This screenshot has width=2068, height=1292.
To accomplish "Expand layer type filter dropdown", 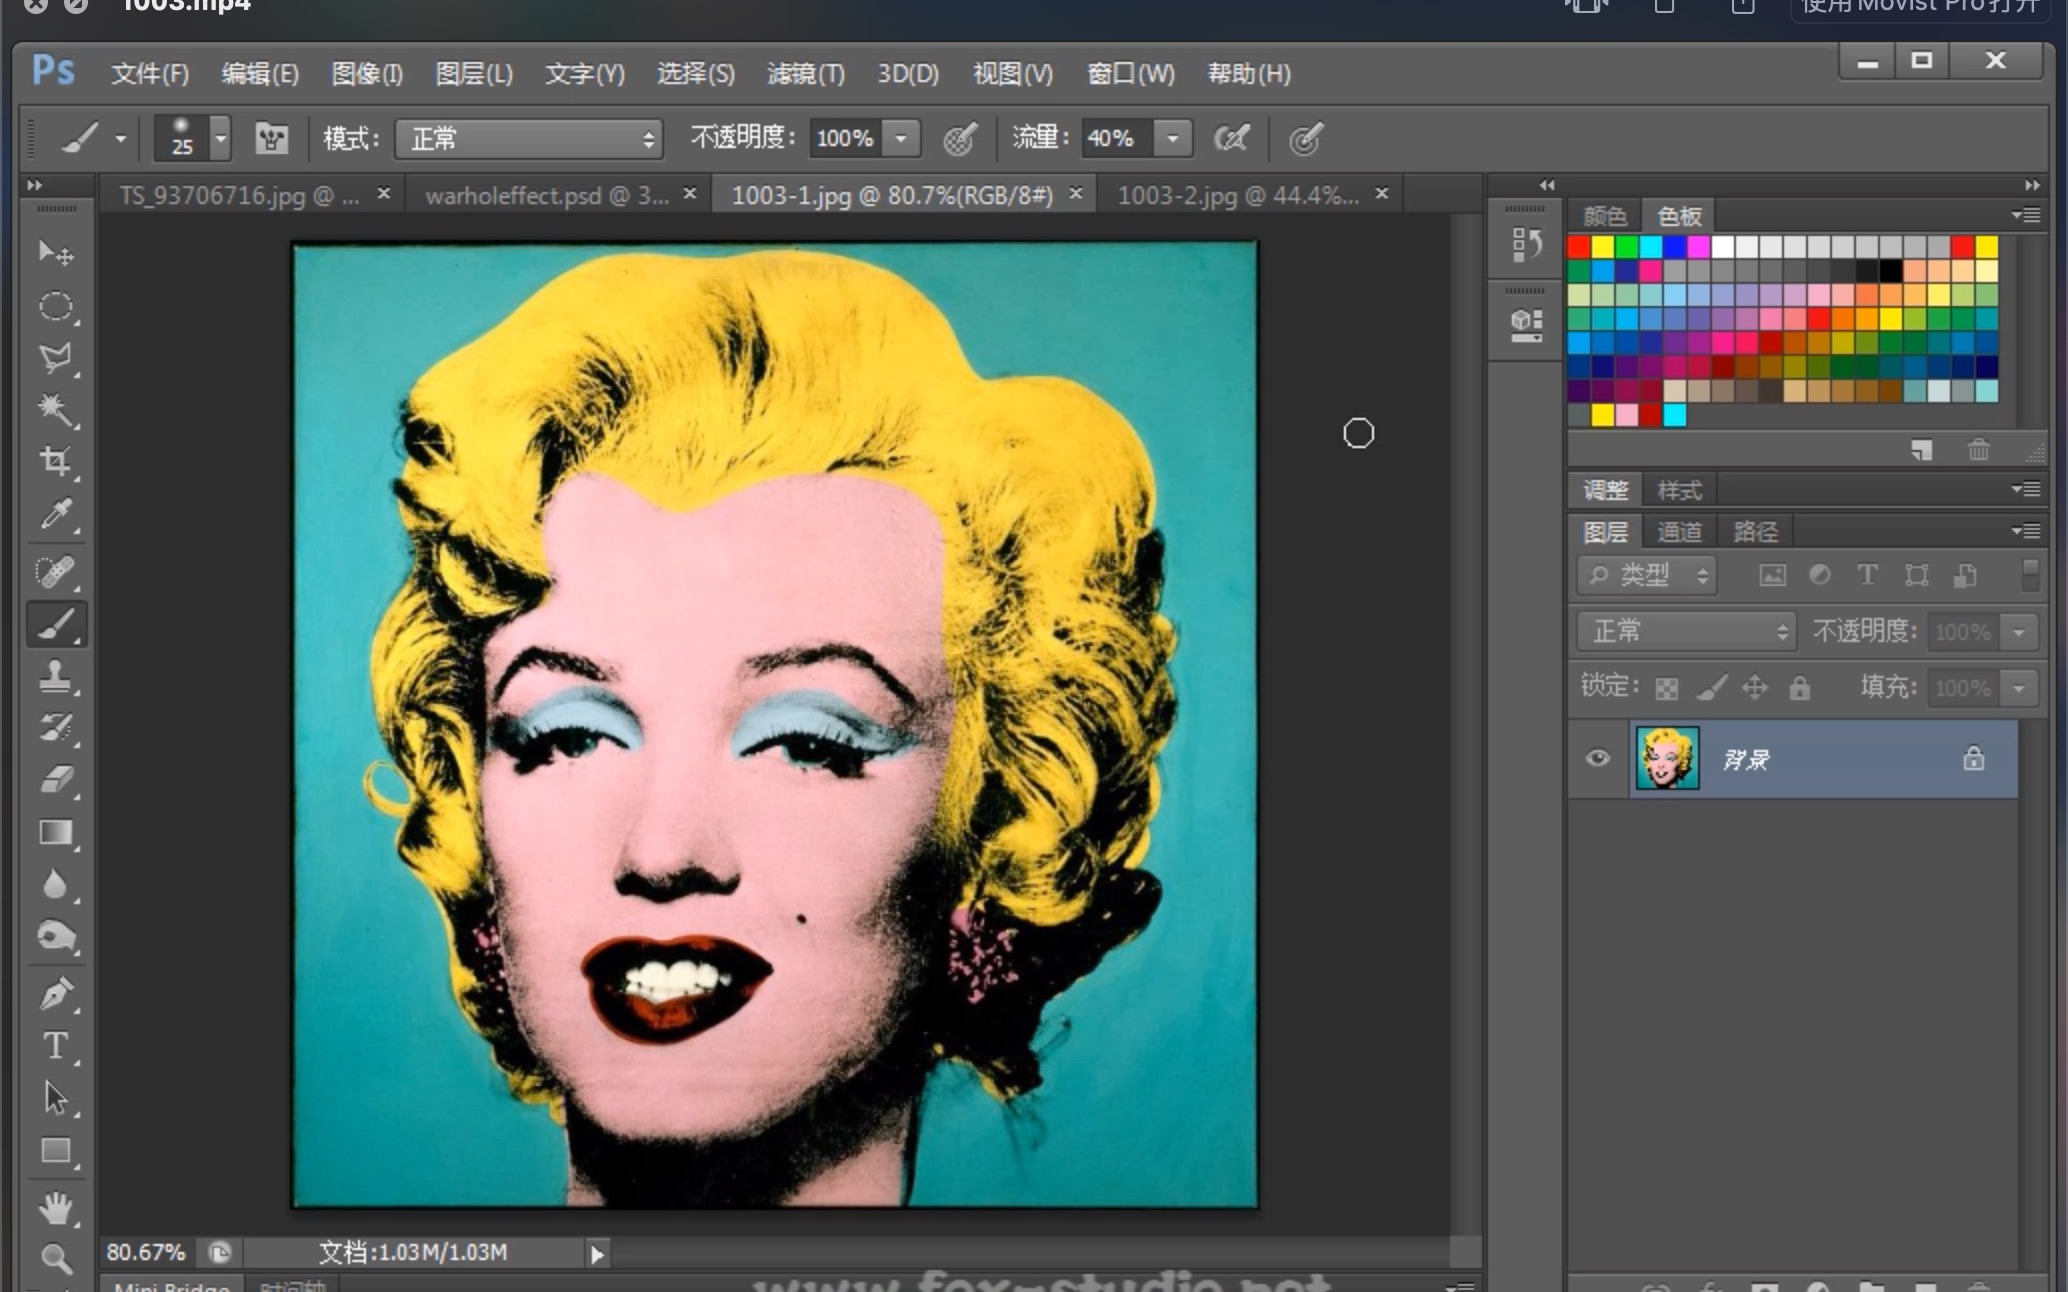I will tap(1648, 576).
